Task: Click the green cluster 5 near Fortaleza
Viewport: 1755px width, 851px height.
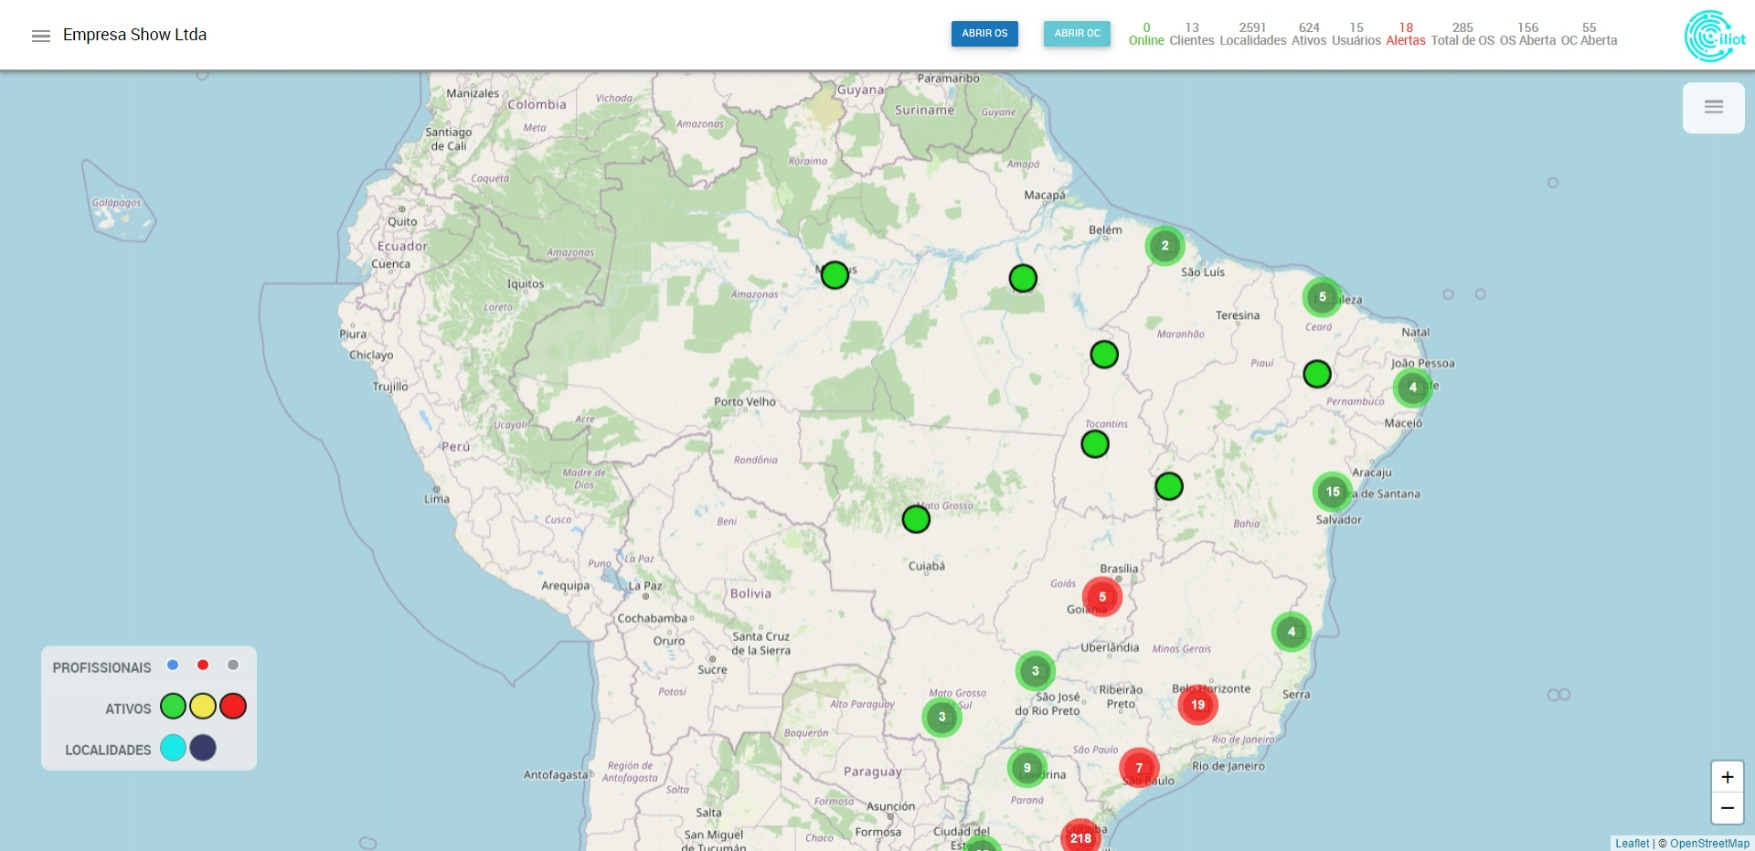Action: pyautogui.click(x=1322, y=297)
